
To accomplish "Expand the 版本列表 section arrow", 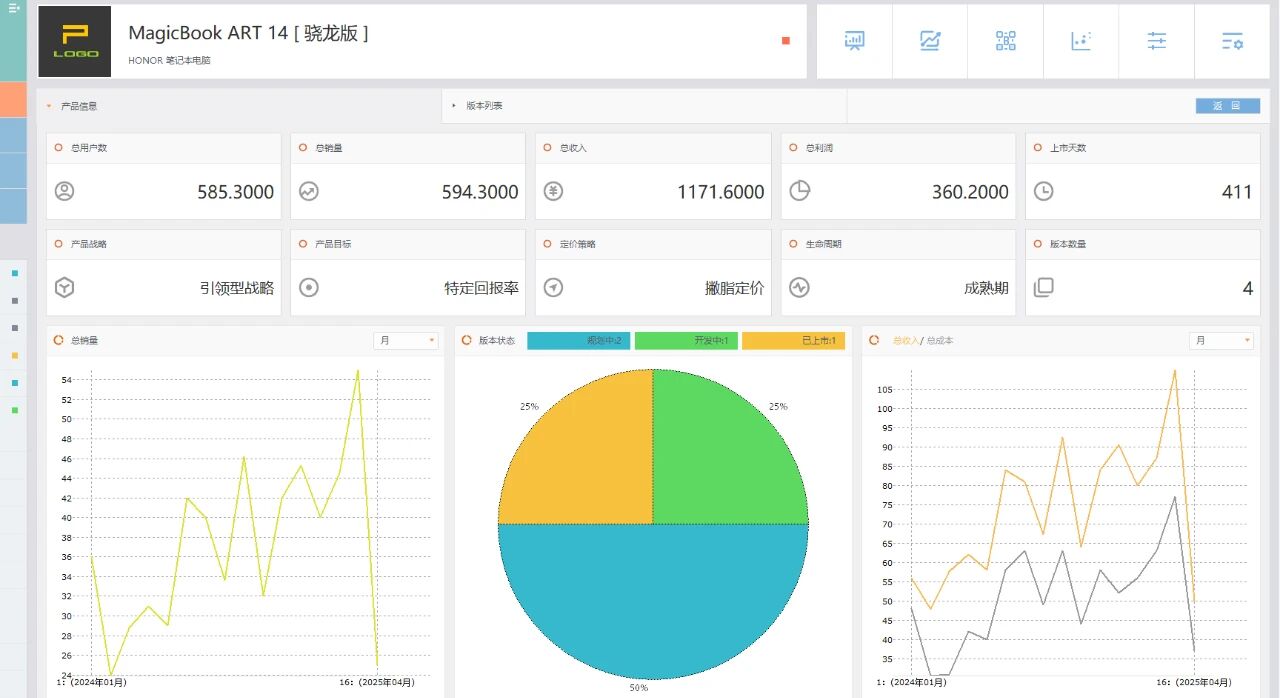I will (453, 105).
